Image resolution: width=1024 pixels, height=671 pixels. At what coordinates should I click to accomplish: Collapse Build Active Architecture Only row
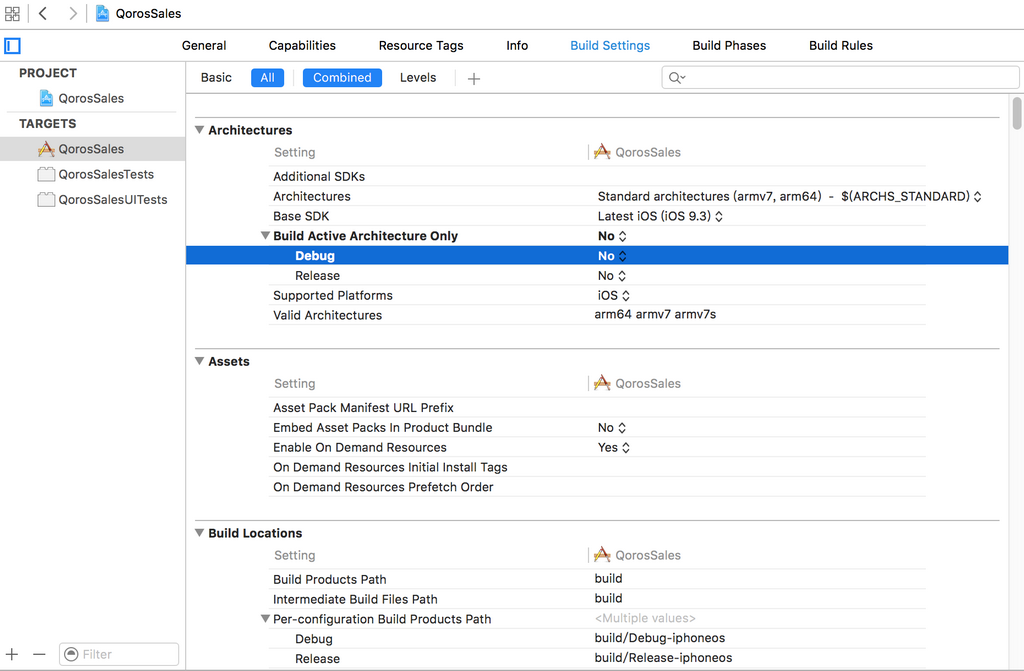265,236
